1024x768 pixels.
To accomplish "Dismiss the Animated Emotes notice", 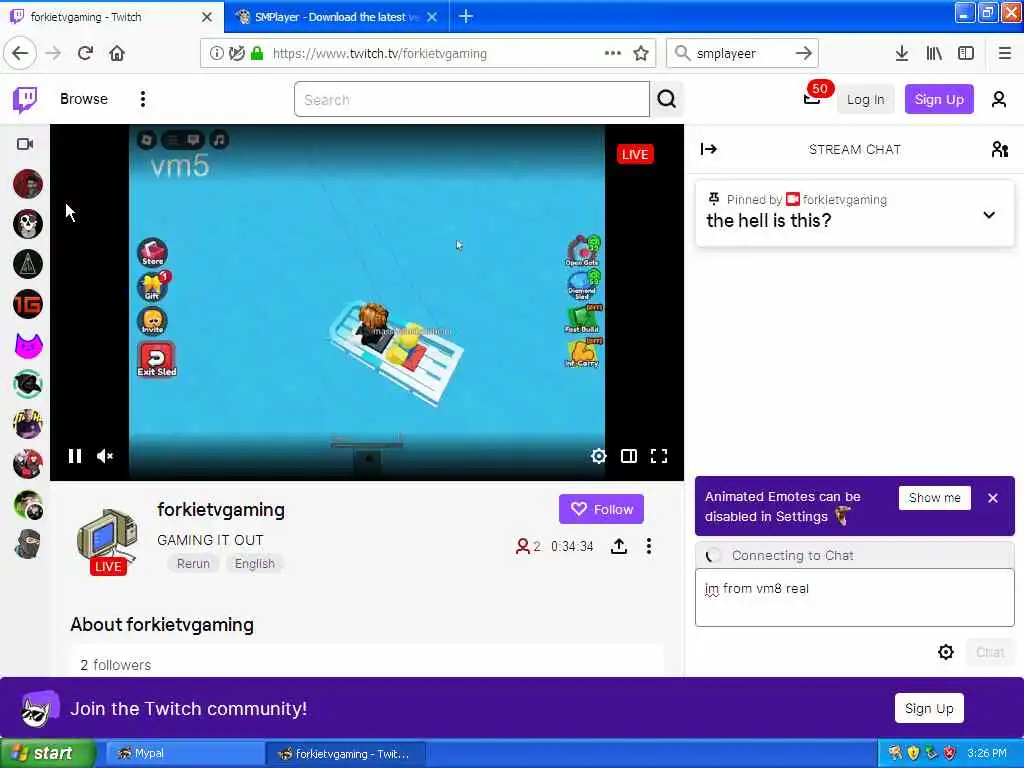I will (x=993, y=498).
